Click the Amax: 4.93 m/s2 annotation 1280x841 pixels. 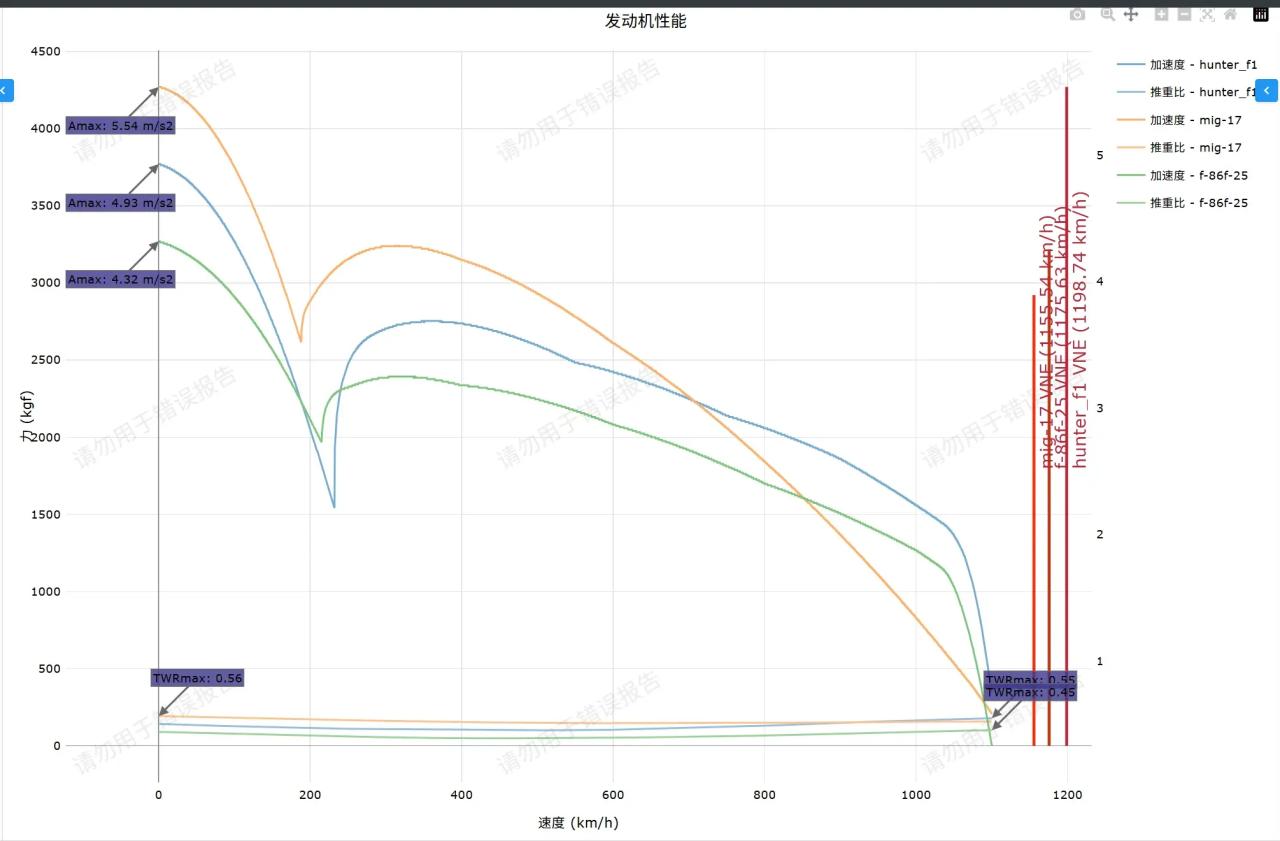(121, 203)
